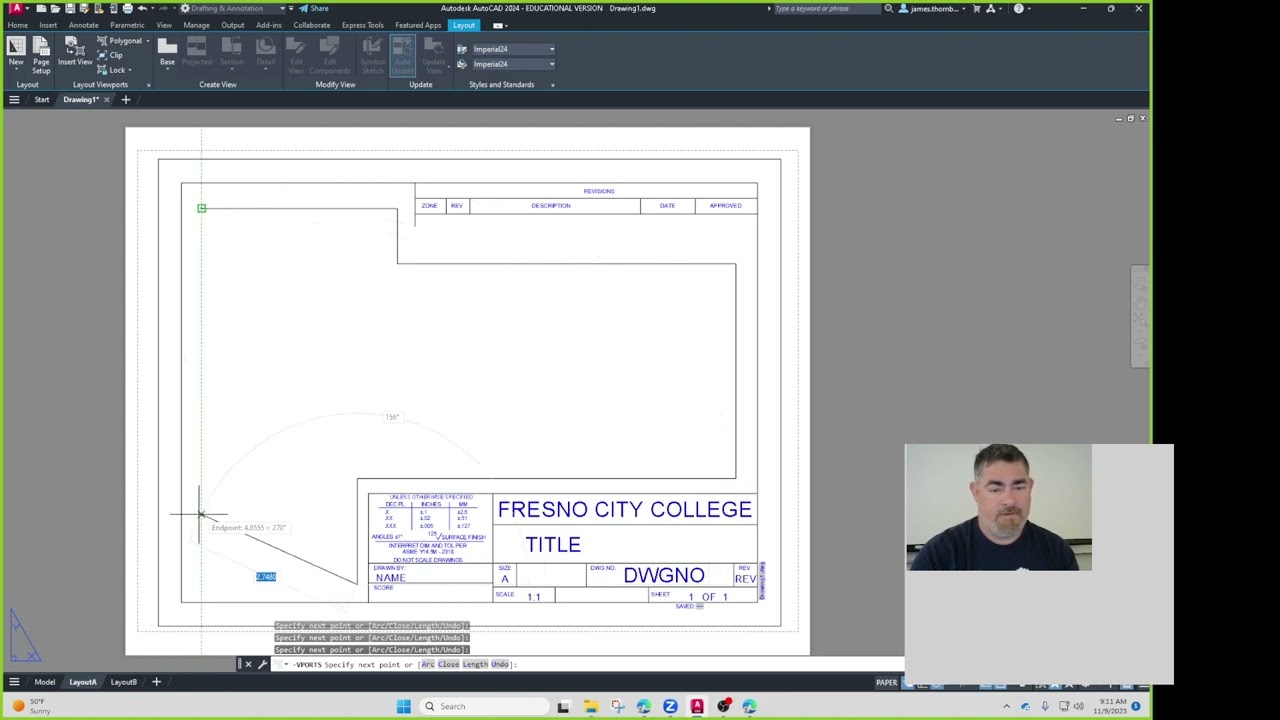Select the Projected view tool

click(x=197, y=52)
